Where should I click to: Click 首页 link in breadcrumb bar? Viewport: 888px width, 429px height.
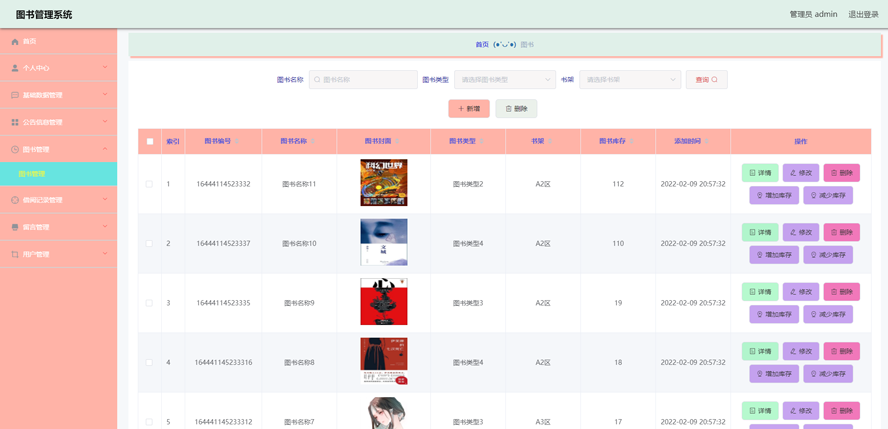(482, 45)
